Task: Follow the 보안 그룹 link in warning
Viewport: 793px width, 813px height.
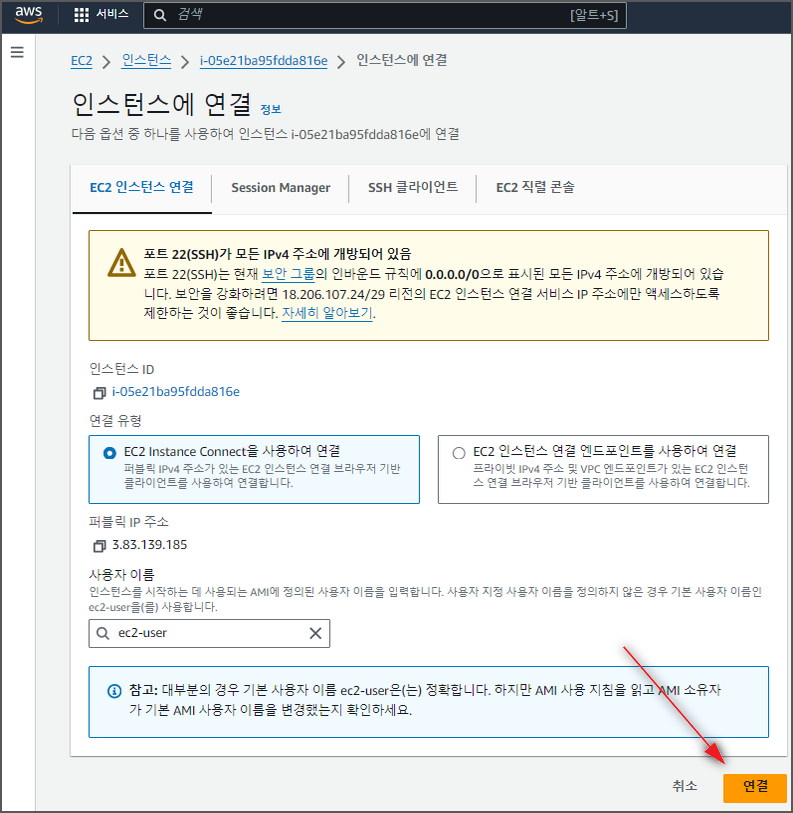Action: click(288, 274)
